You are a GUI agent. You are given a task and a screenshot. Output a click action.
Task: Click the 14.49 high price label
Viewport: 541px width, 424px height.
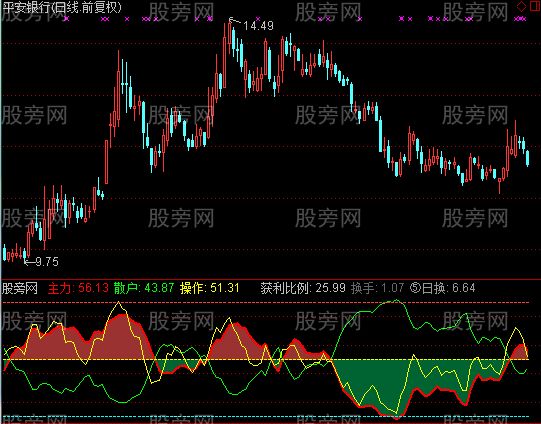point(258,26)
